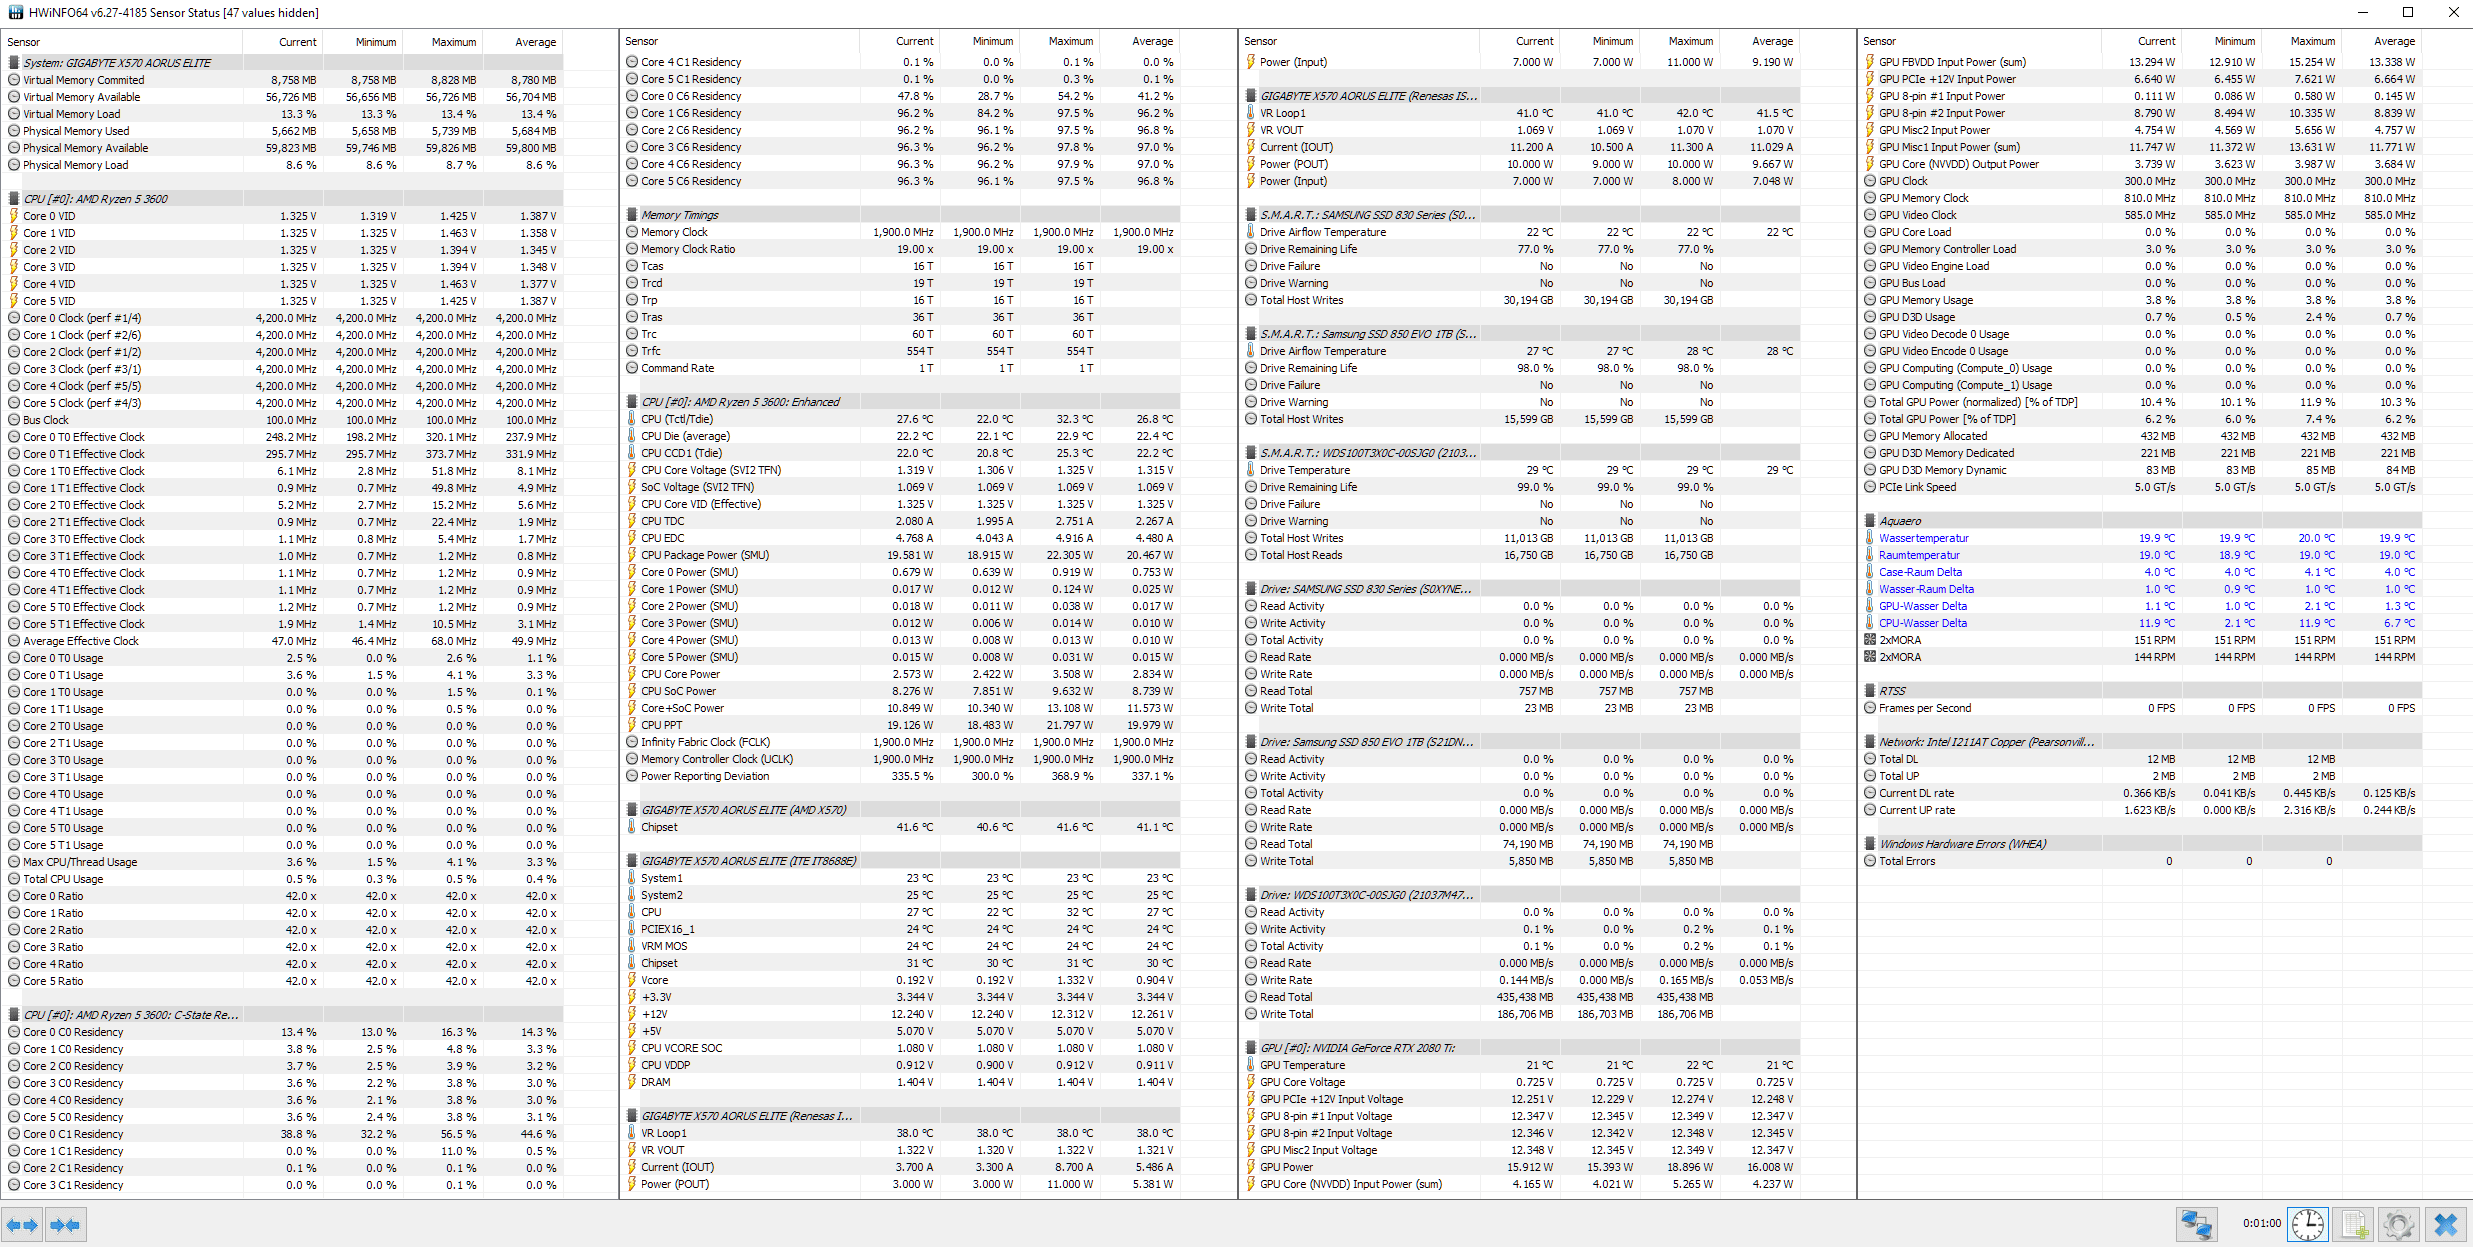Close the sensor window with the blue X button
Image resolution: width=2473 pixels, height=1247 pixels.
2446,1224
